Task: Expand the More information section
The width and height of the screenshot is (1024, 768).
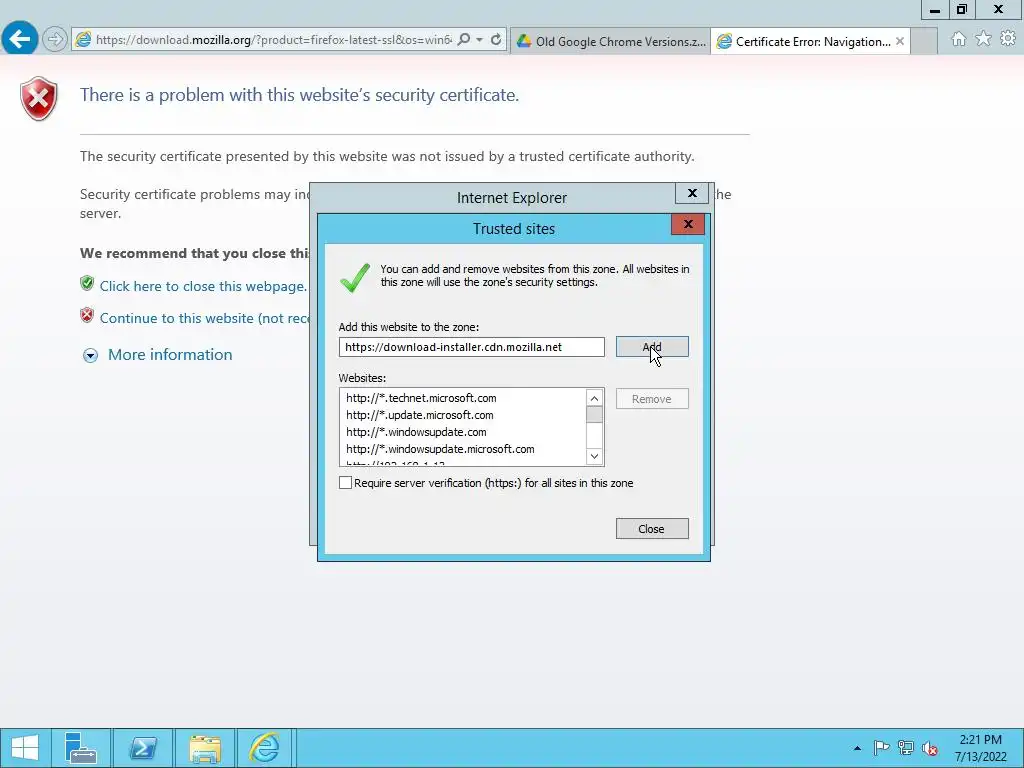Action: pos(170,355)
